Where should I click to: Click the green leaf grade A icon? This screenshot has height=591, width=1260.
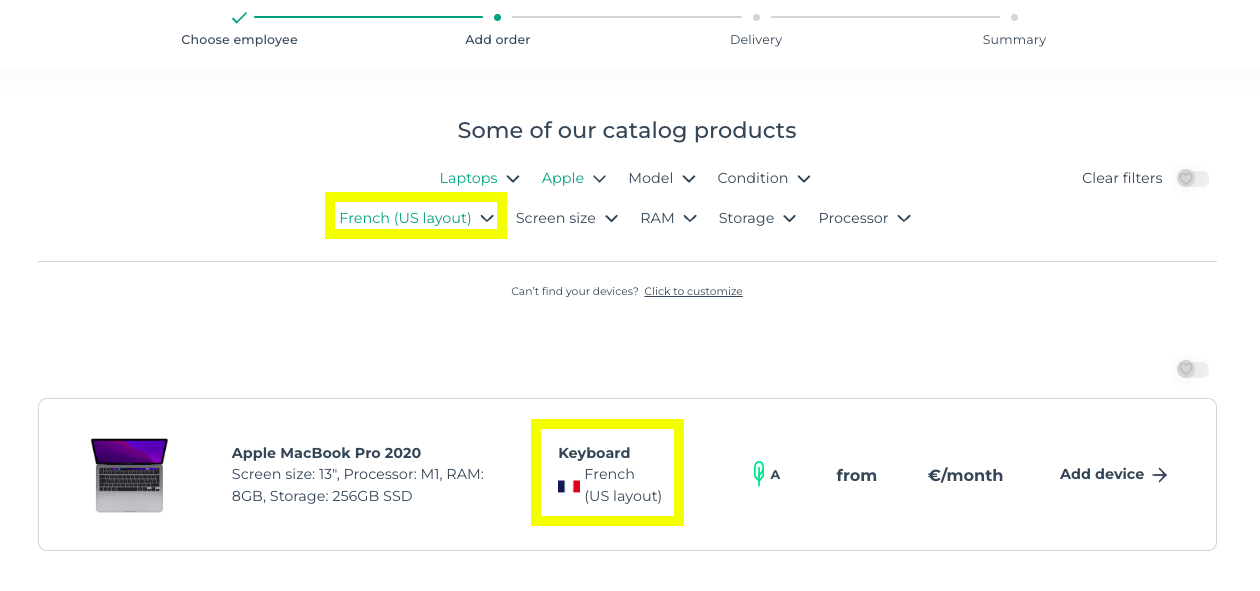759,474
